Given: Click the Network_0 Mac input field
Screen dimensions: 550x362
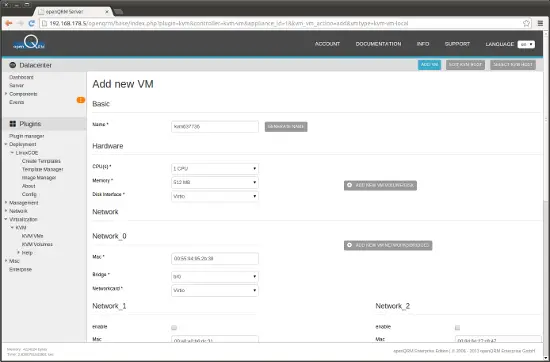Looking at the screenshot, I should (215, 259).
